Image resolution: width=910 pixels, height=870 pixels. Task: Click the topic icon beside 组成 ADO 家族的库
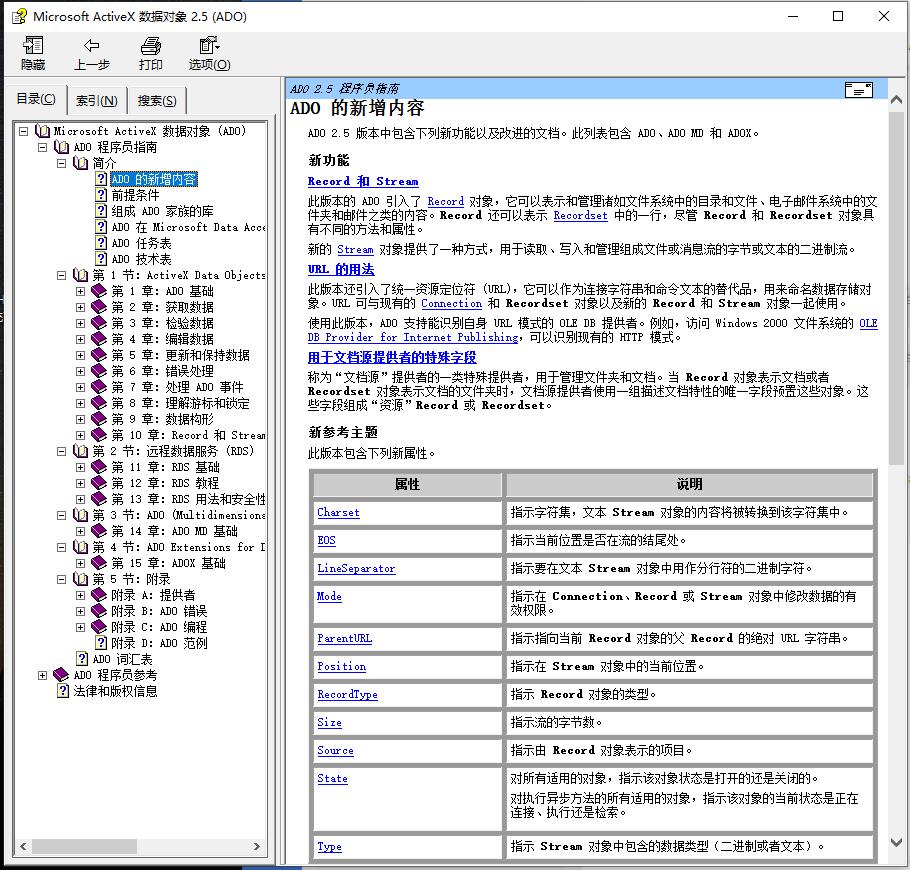[102, 211]
